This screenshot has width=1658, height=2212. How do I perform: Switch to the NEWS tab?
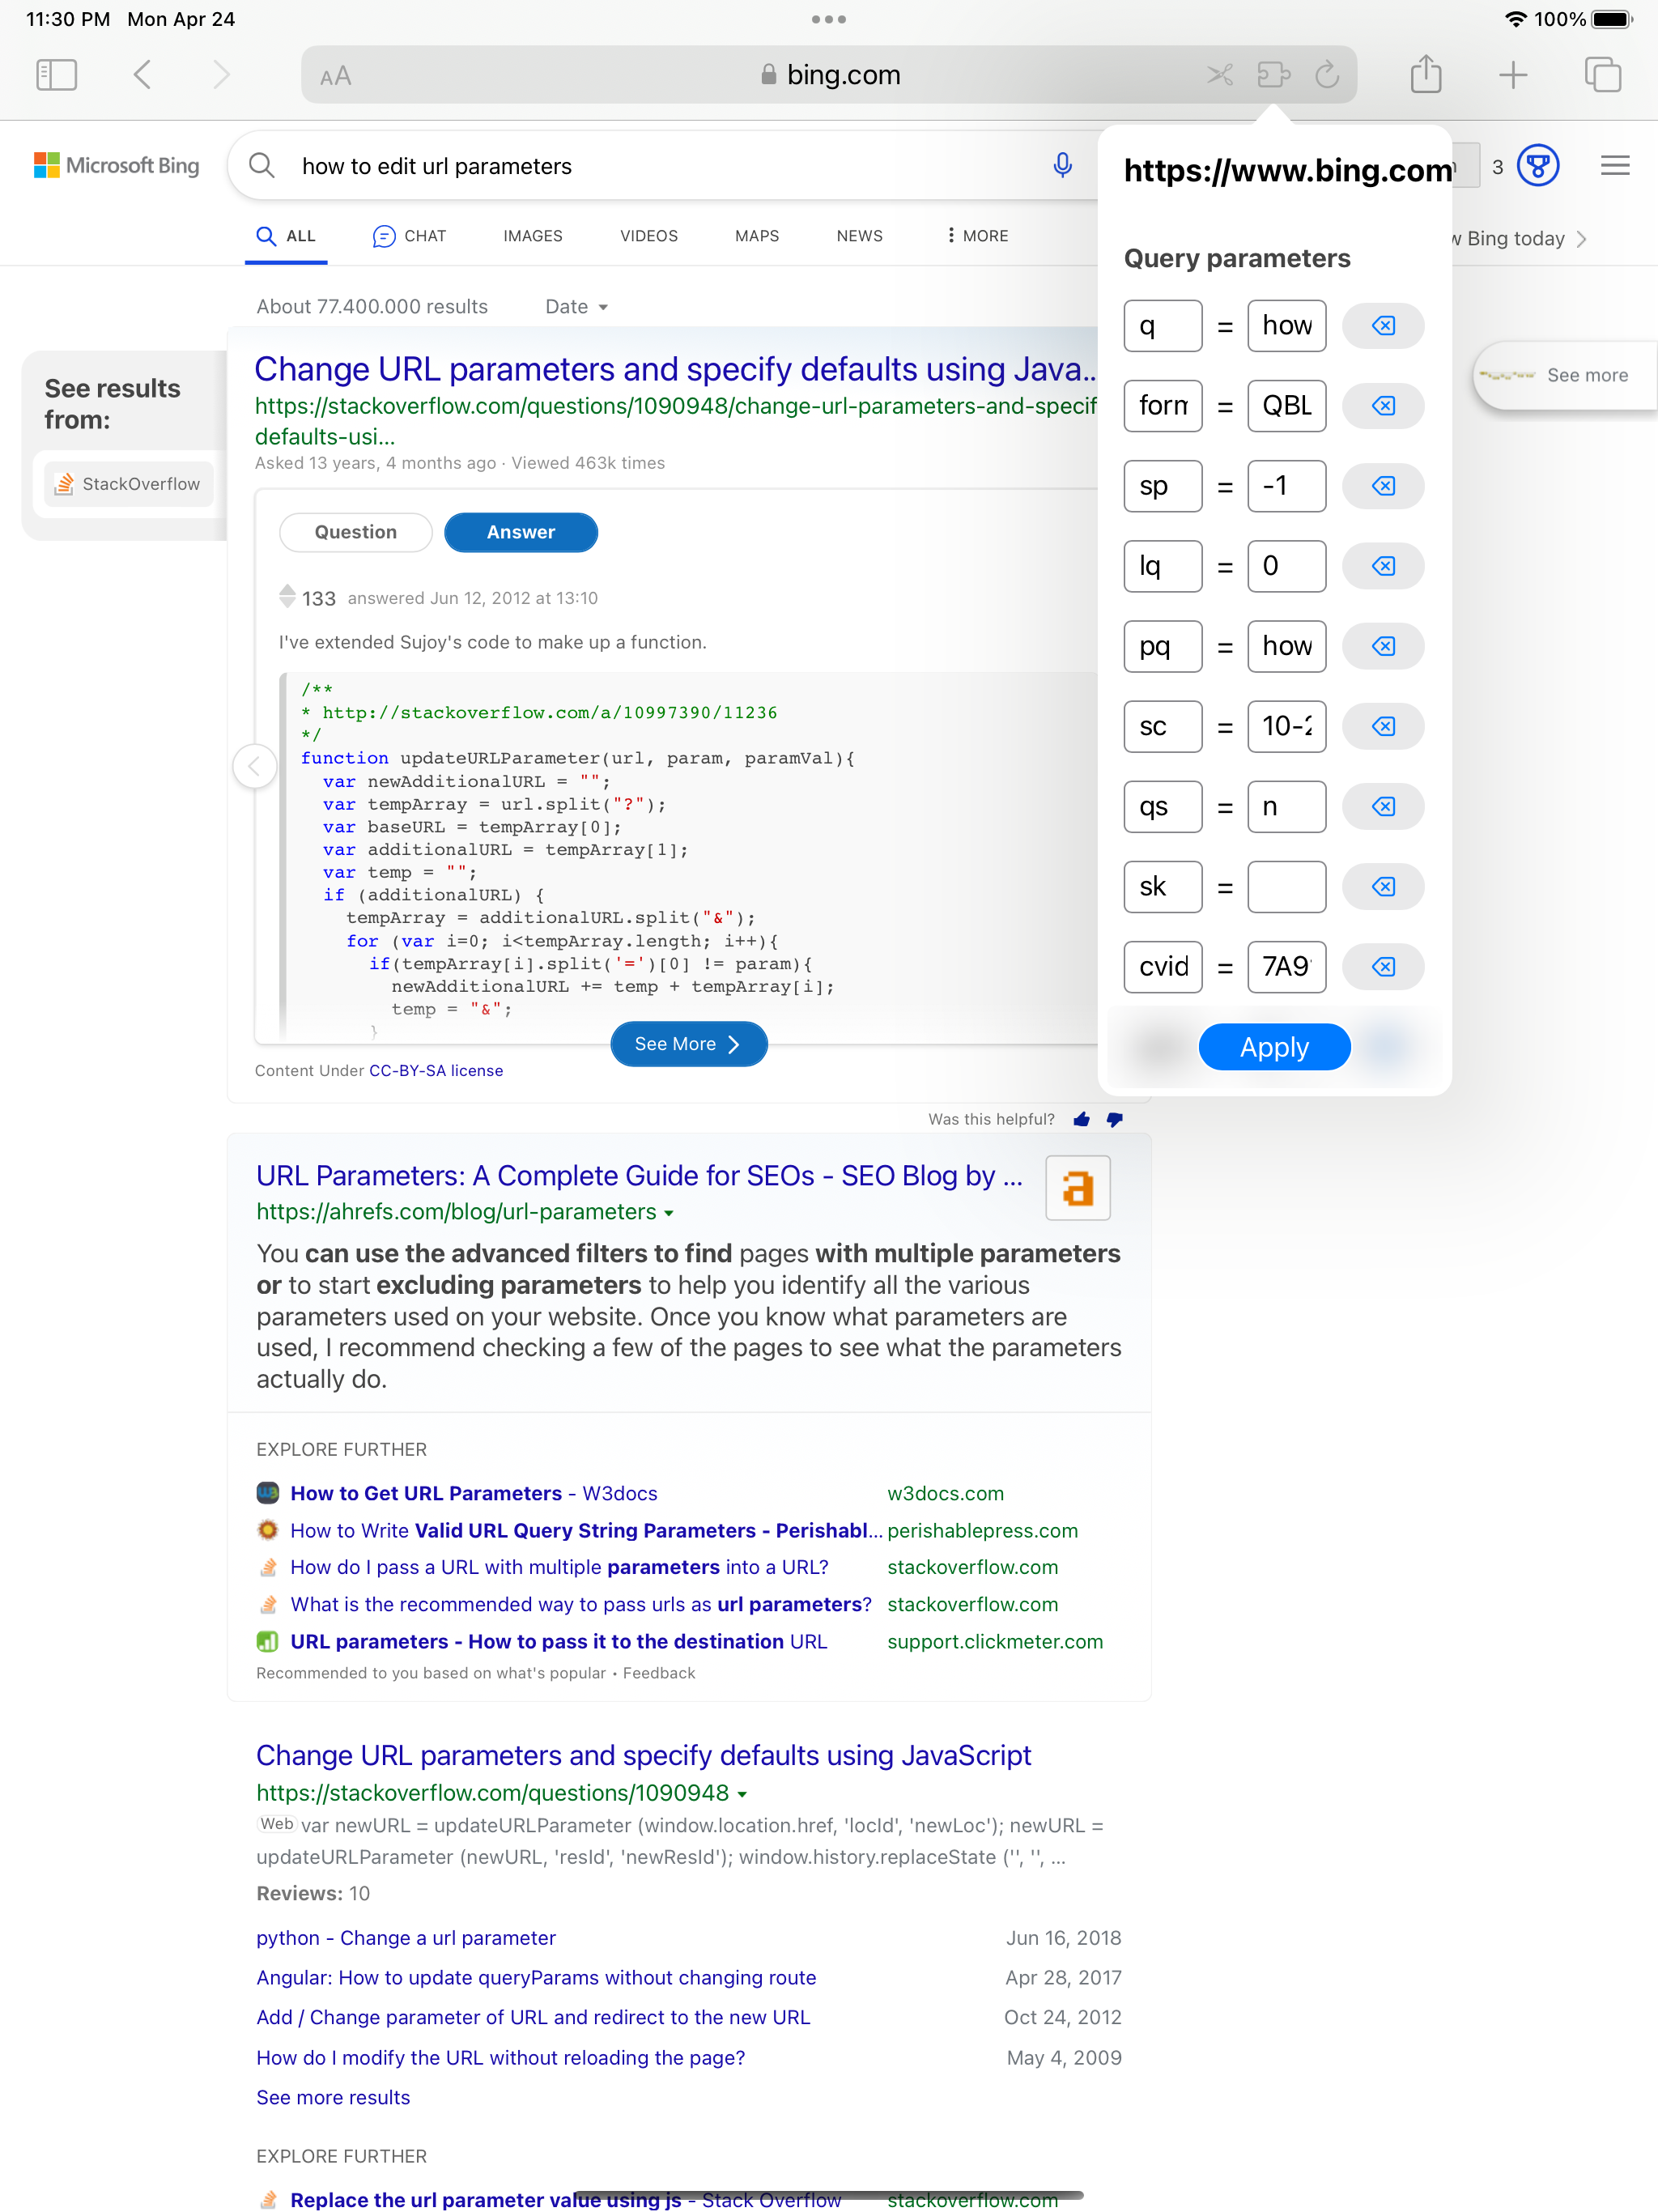pyautogui.click(x=860, y=236)
